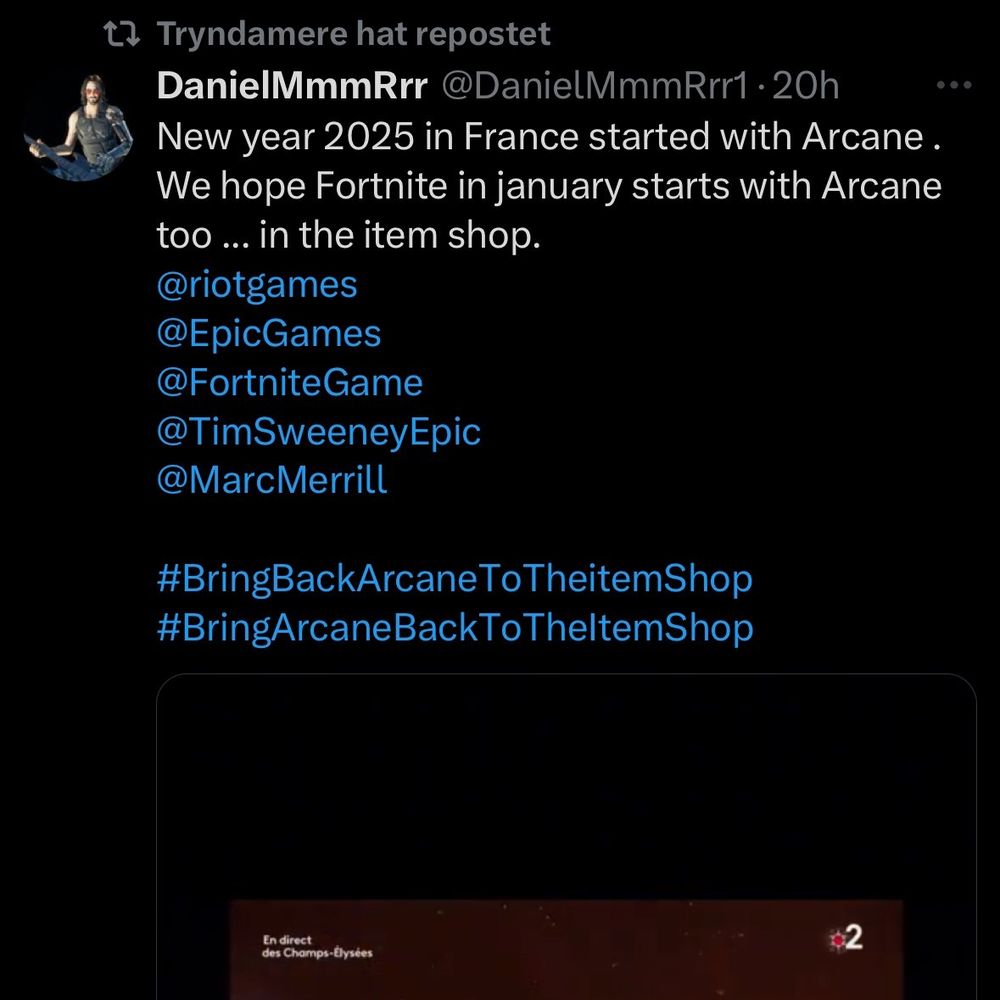
Task: Click the France 2 channel logo in video
Action: 847,938
